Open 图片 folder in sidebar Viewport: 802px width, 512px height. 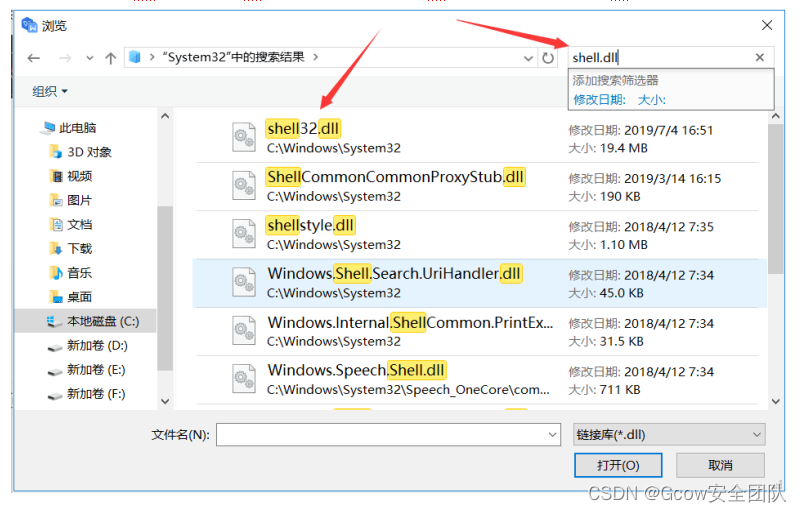[x=71, y=201]
